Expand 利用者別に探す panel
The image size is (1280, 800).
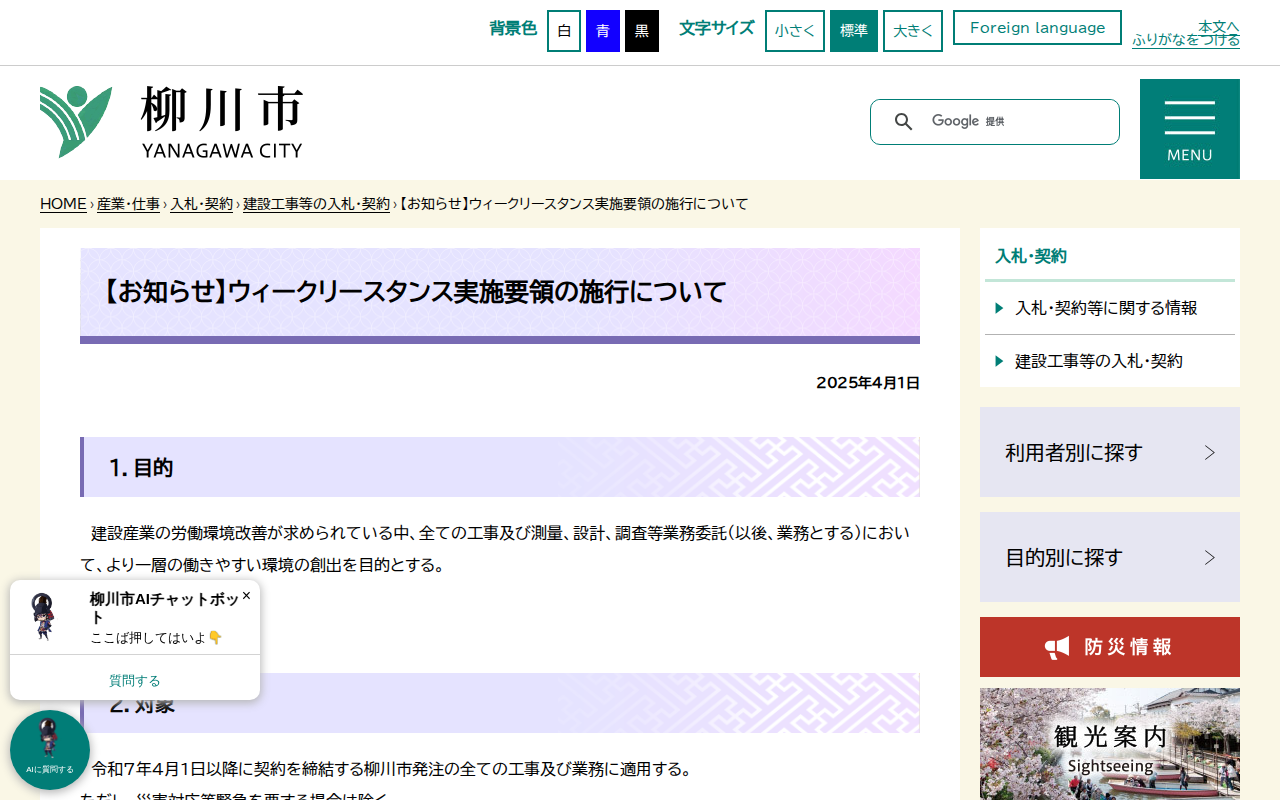coord(1110,452)
